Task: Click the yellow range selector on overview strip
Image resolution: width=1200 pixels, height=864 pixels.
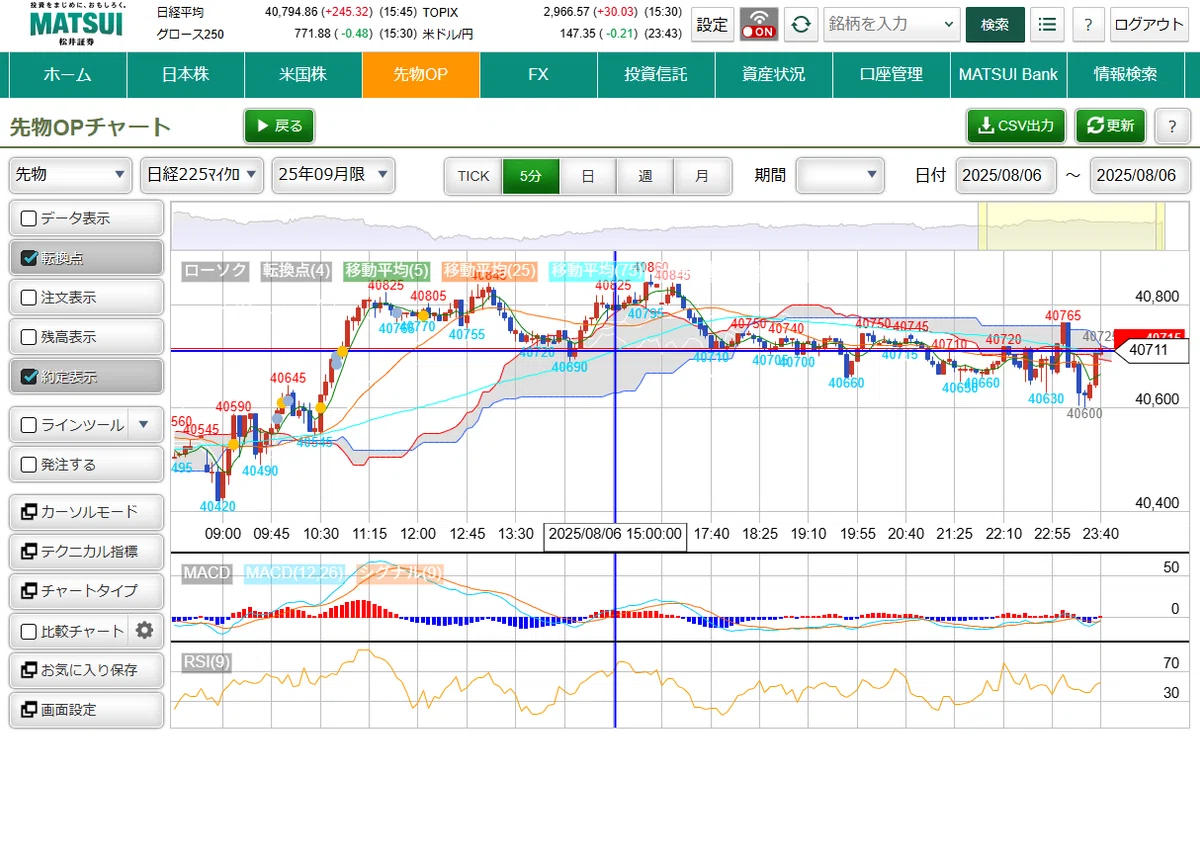Action: [x=1071, y=226]
